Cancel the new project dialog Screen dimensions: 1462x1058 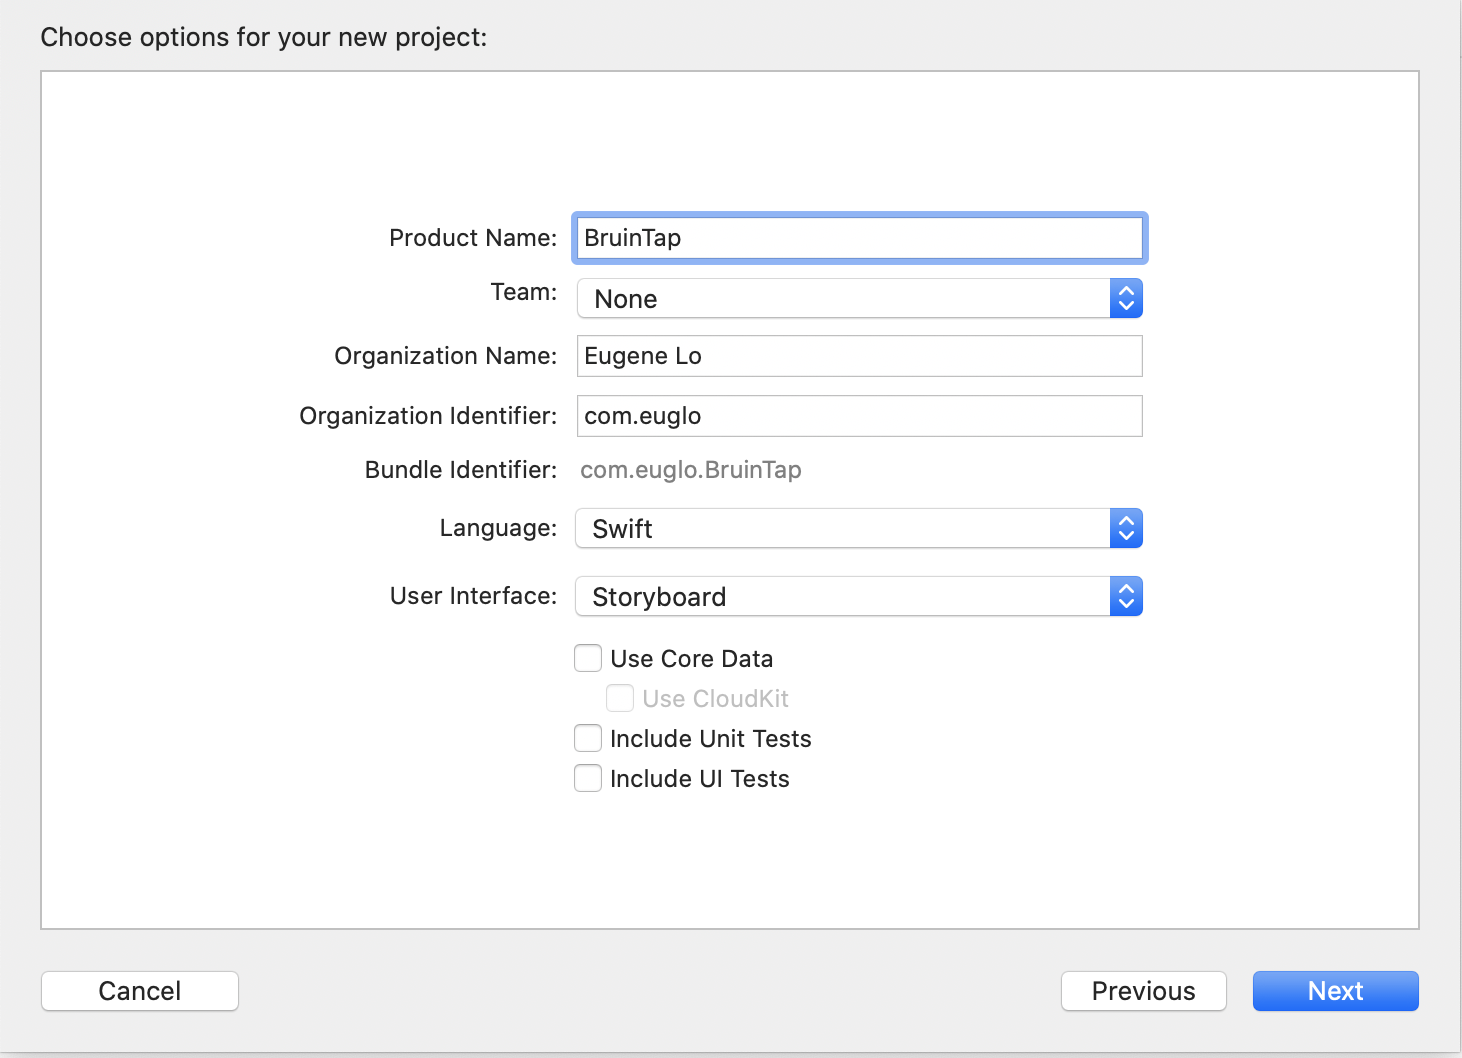pyautogui.click(x=140, y=990)
